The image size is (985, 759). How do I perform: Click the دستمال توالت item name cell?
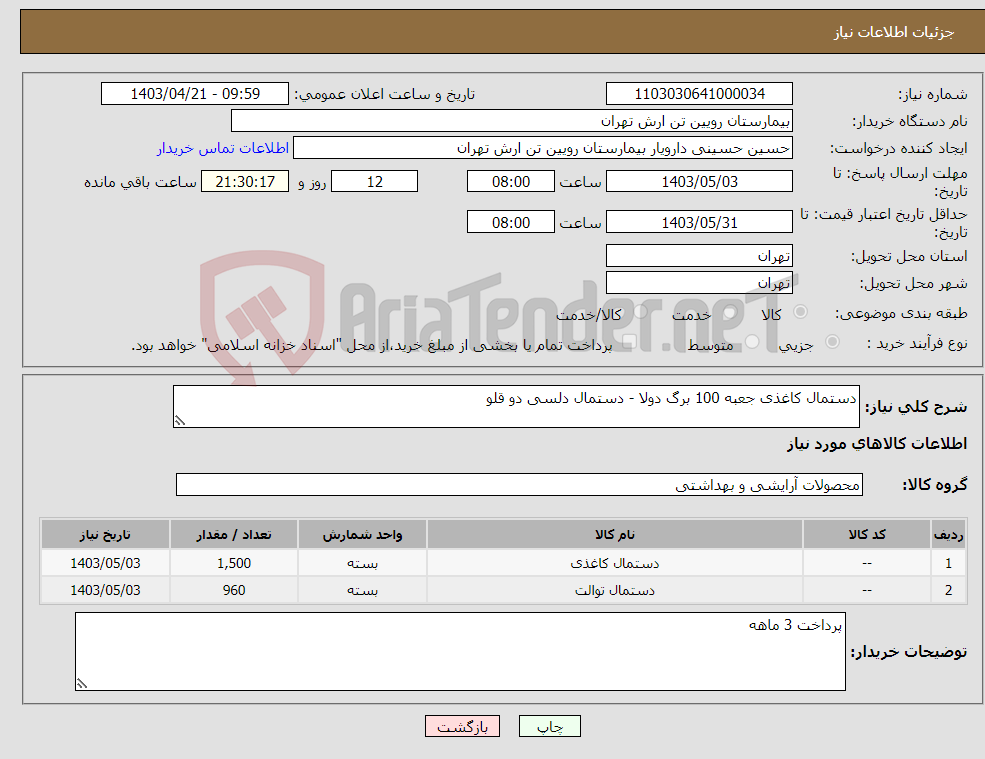(x=615, y=590)
